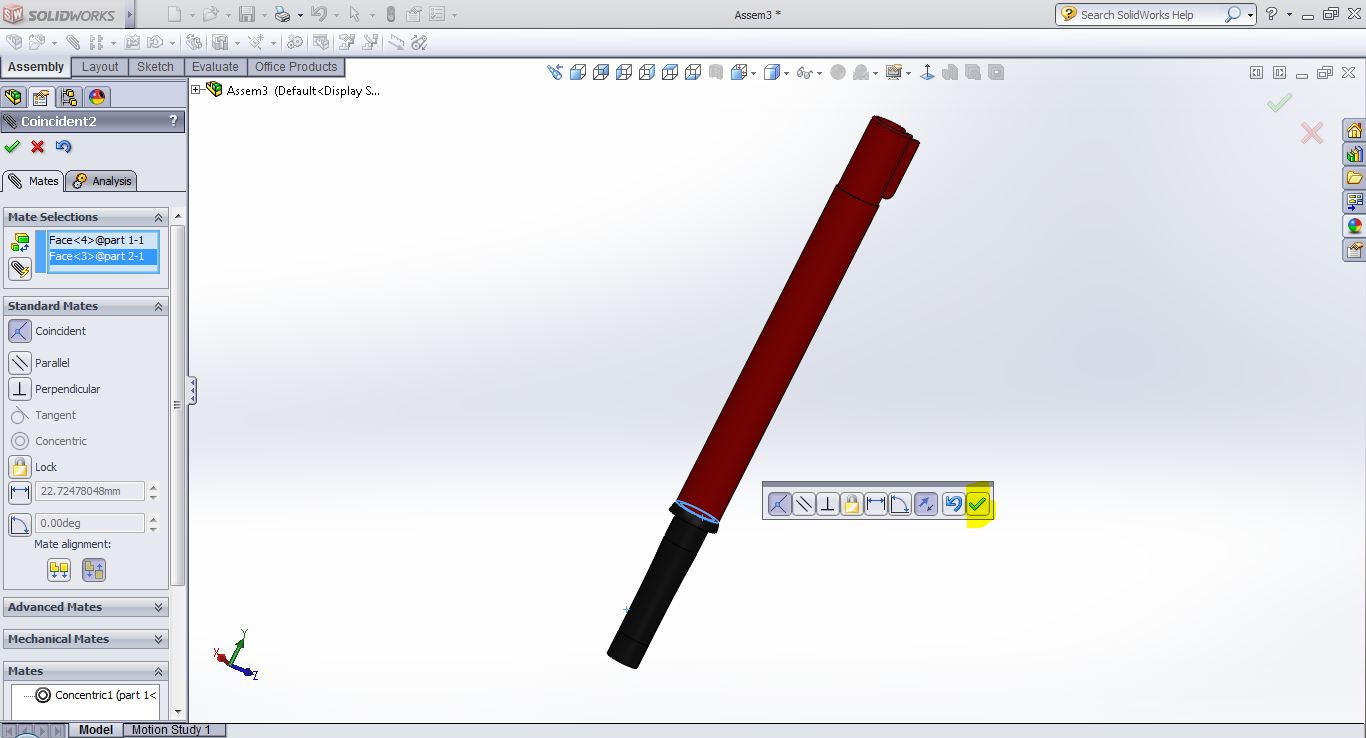Select Face<4>@part 1-1 in Mate Selections
The image size is (1366, 738).
(97, 240)
